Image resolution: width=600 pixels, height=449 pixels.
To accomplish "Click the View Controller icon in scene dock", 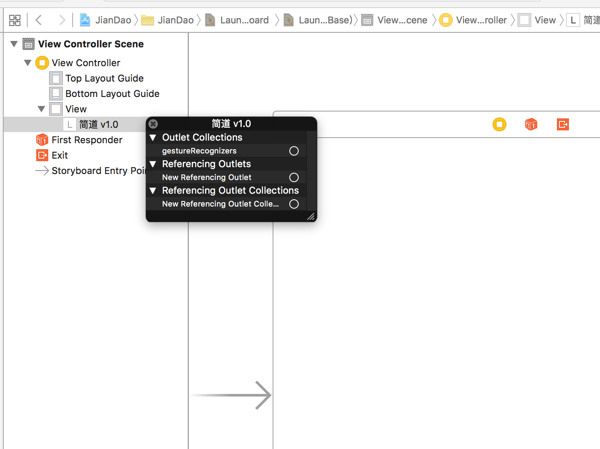I will (x=499, y=124).
